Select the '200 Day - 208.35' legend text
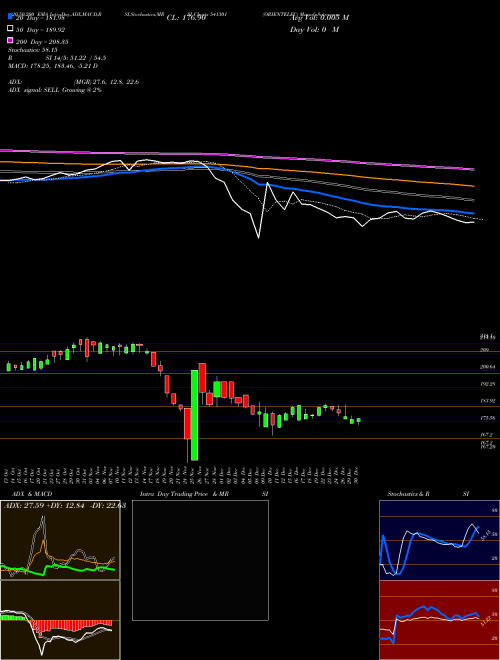The image size is (500, 660). coord(42,42)
